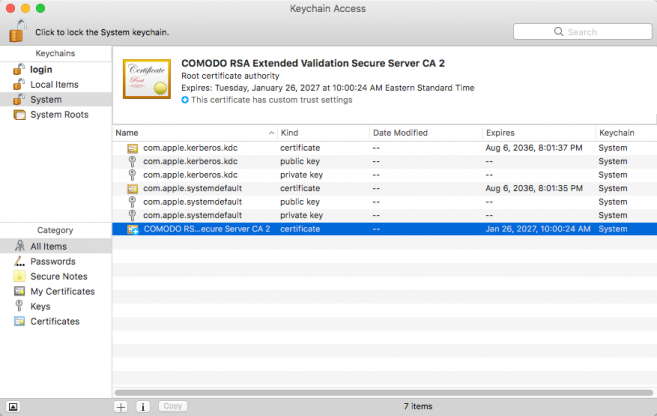Show the Certificates category
Viewport: 657px width, 416px height.
pos(56,322)
